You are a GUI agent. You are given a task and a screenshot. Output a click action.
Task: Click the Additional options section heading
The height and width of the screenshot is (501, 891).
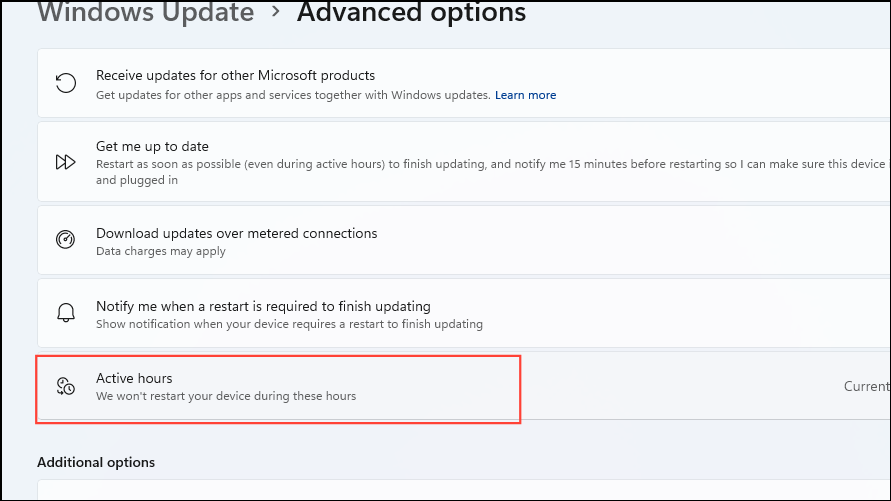[x=96, y=462]
